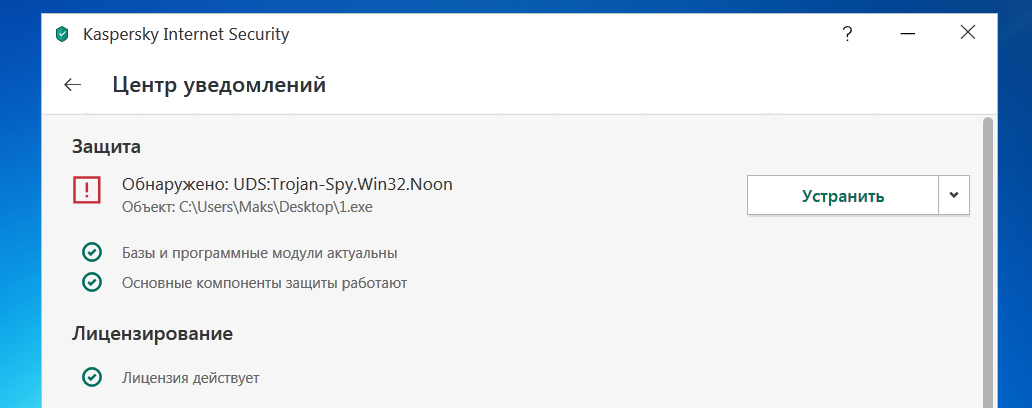Screen dimensions: 1032x408
Task: Minimize the Kaspersky window
Action: tap(907, 35)
